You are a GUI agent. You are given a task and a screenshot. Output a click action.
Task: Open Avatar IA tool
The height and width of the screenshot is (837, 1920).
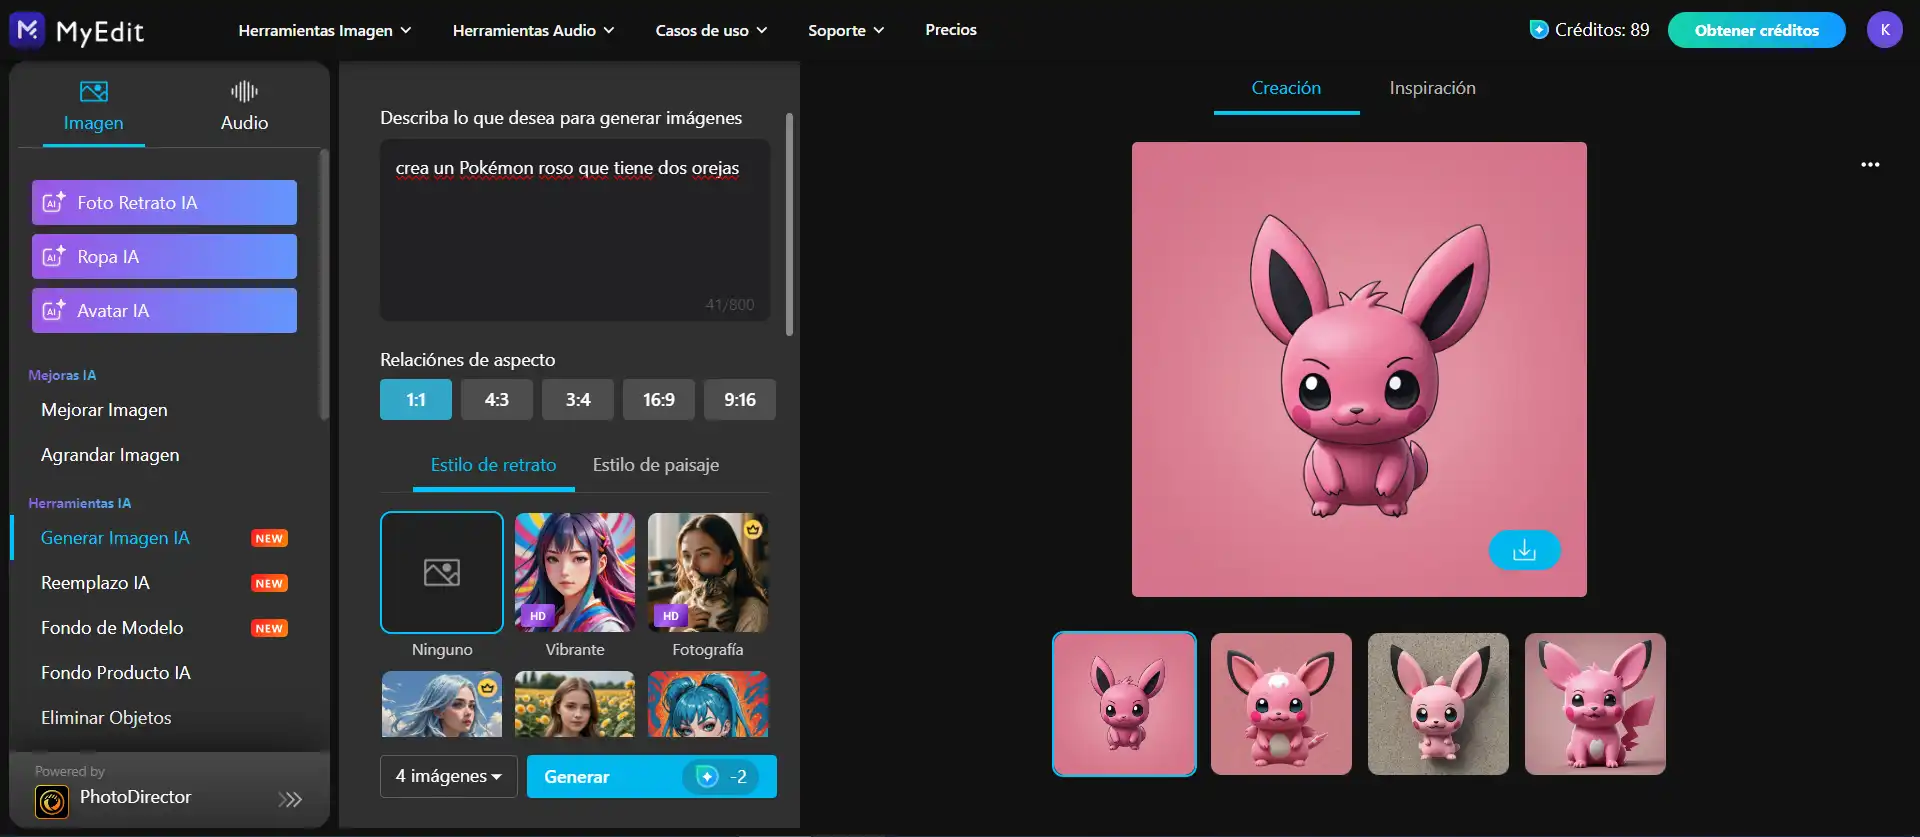point(164,311)
